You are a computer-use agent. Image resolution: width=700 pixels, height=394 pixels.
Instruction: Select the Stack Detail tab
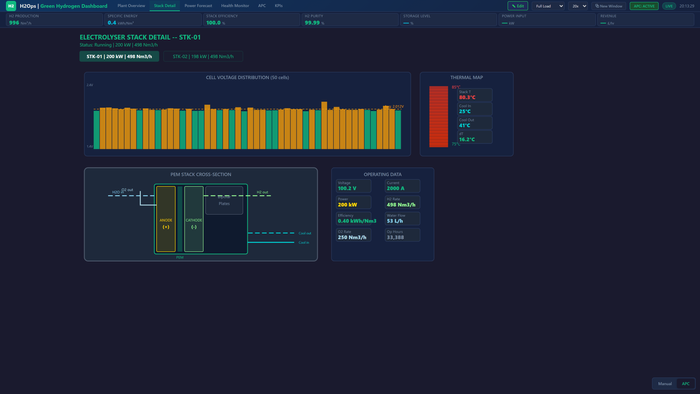[165, 6]
